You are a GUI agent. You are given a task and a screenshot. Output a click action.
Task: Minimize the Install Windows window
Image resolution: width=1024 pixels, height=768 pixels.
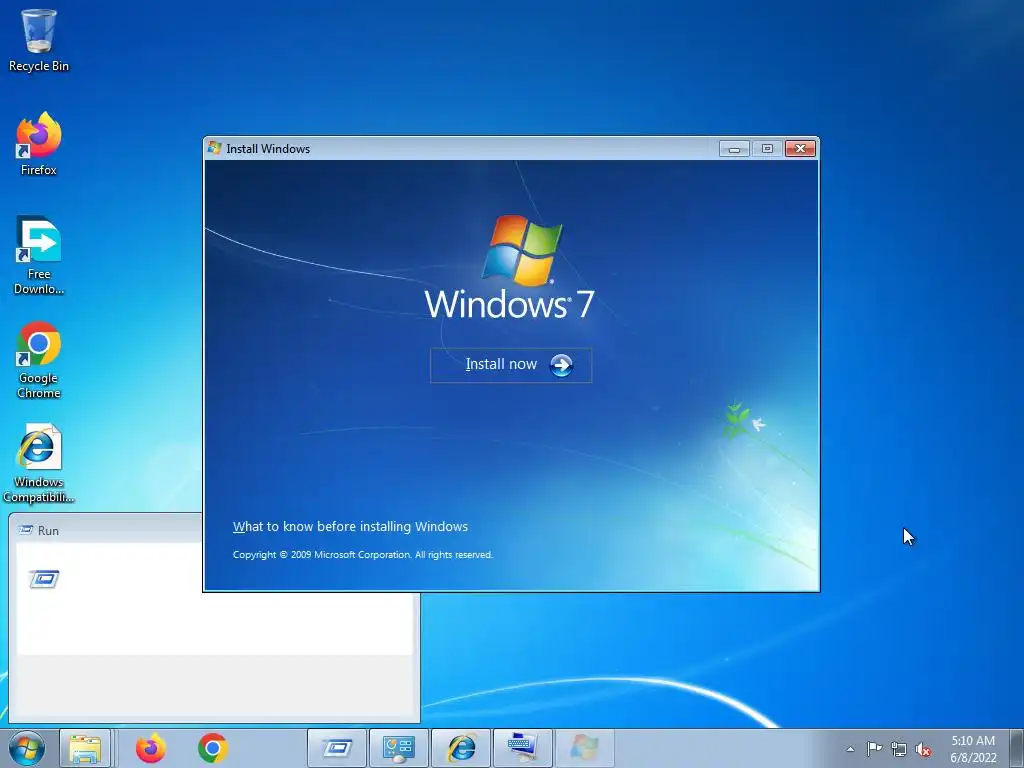pos(734,149)
